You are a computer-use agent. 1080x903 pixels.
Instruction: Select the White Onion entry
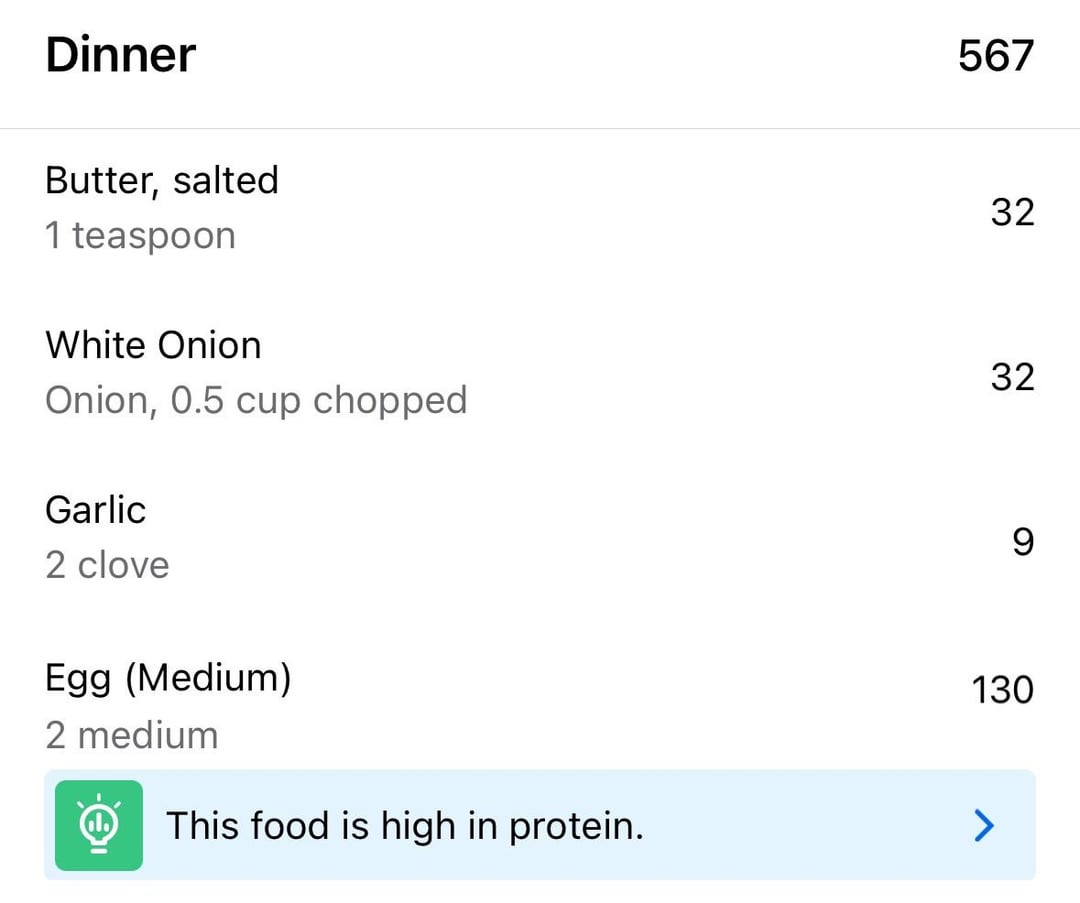pyautogui.click(x=540, y=373)
